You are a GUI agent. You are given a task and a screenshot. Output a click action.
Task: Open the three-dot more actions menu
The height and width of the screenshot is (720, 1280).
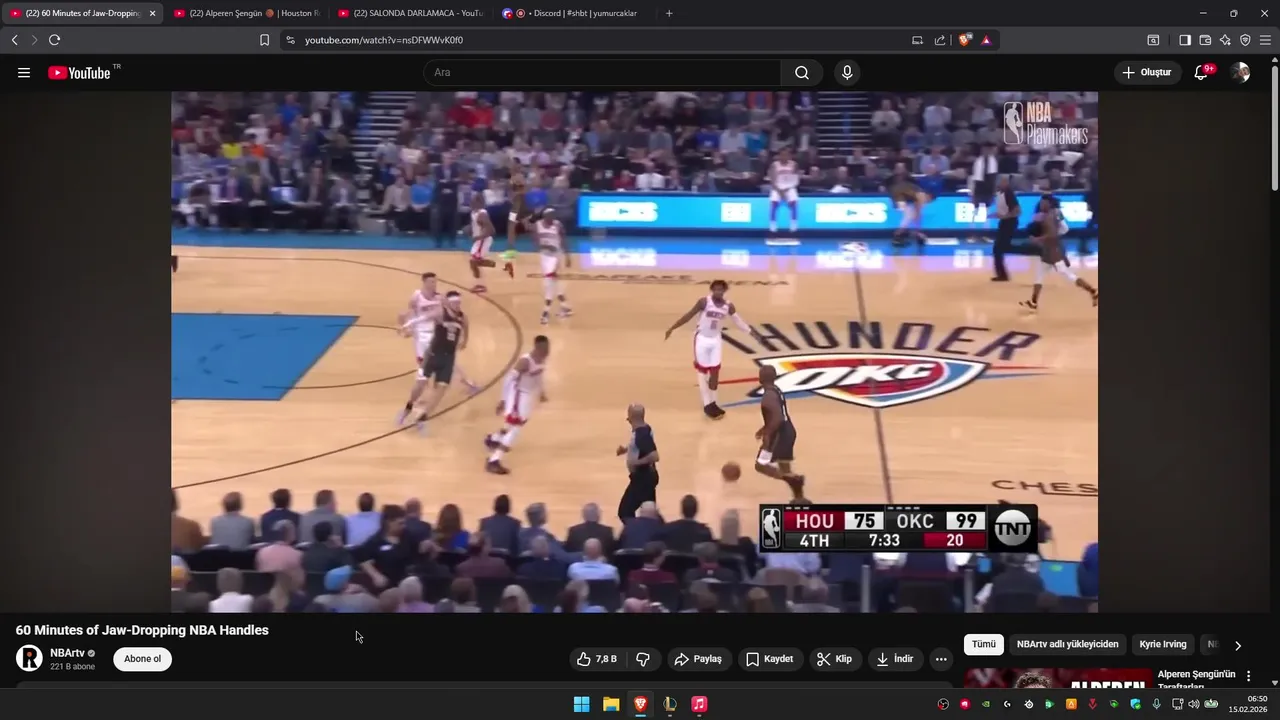pos(941,659)
